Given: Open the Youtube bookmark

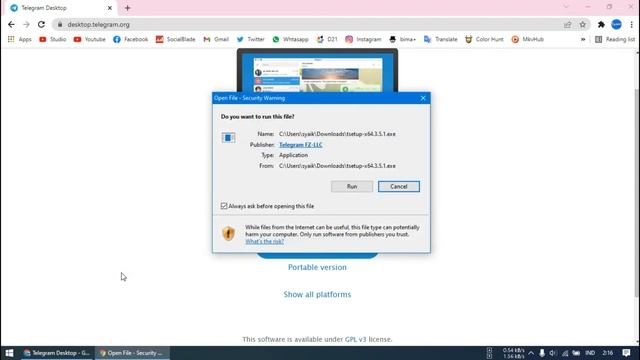Looking at the screenshot, I should 89,39.
